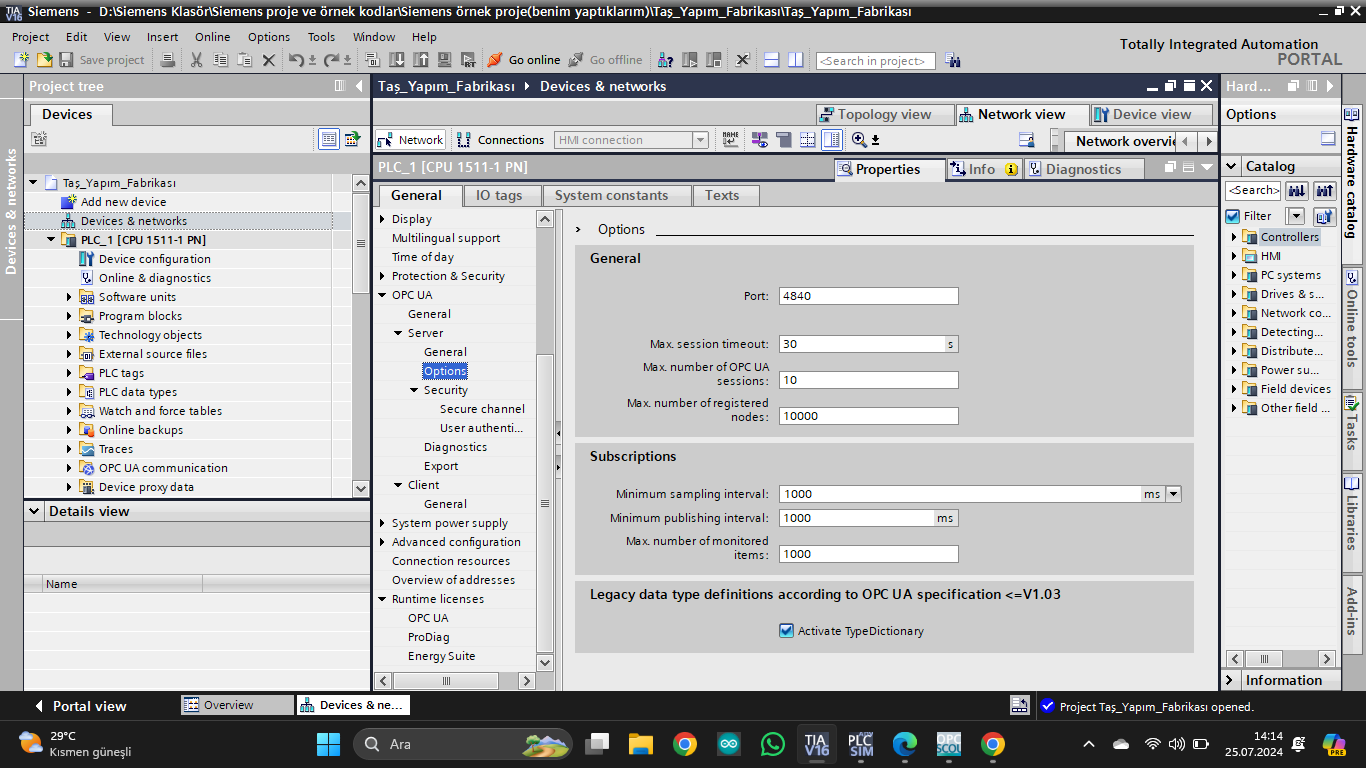The height and width of the screenshot is (768, 1366).
Task: Click the Port input field
Action: (x=869, y=296)
